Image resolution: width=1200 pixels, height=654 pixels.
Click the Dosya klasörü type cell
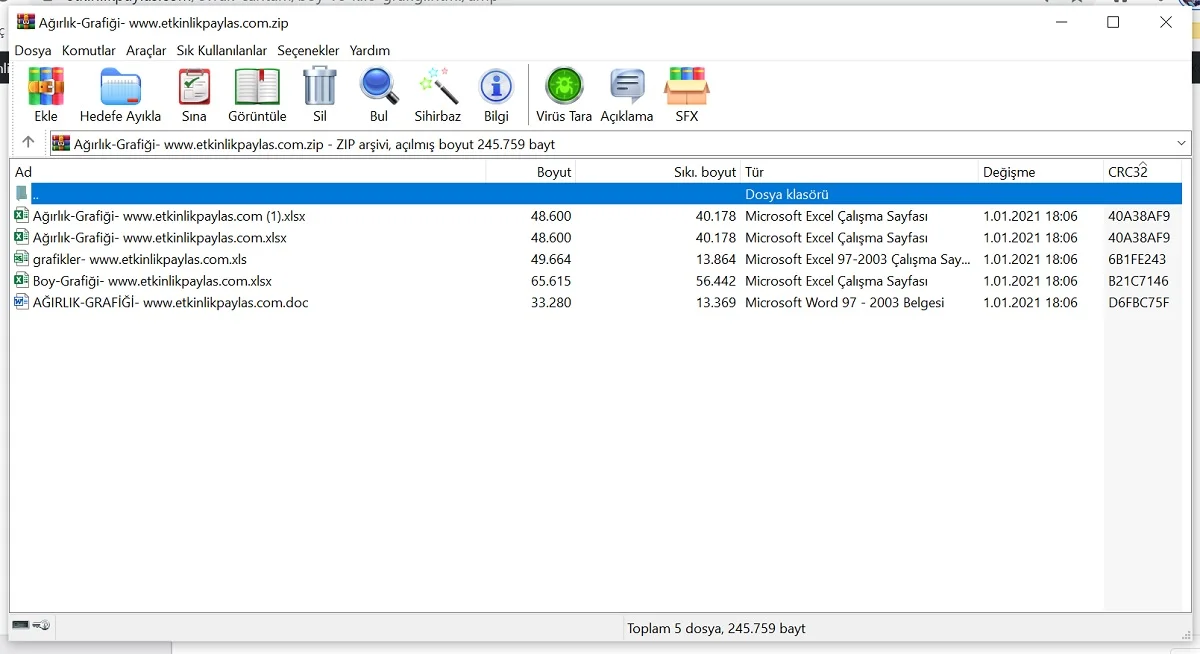[x=787, y=194]
